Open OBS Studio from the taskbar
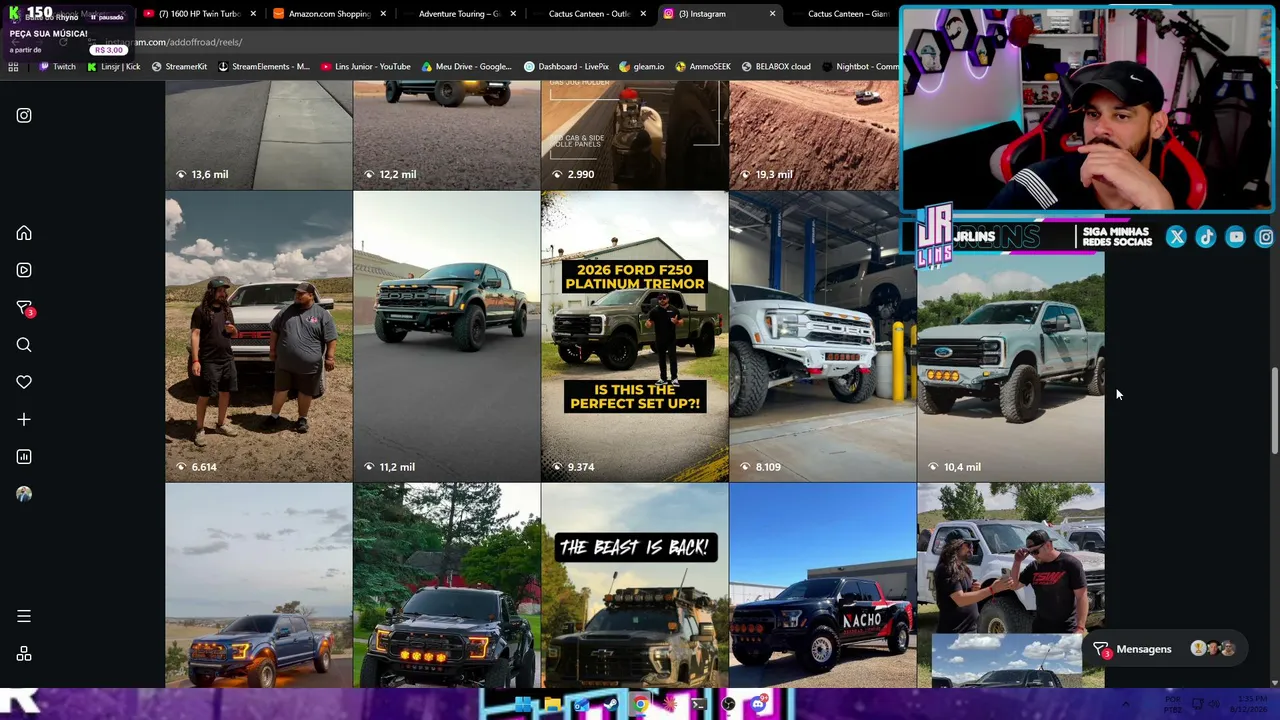 (x=728, y=705)
